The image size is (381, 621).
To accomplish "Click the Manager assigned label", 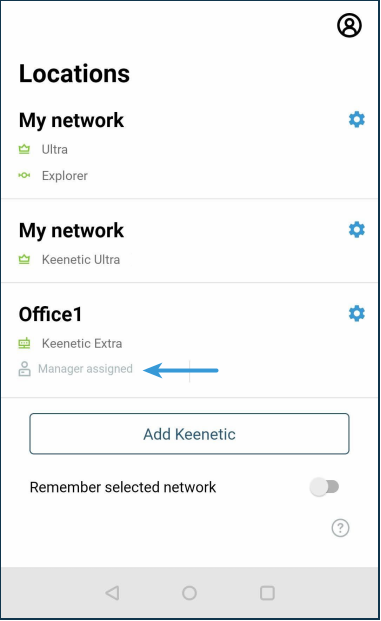I will click(85, 369).
